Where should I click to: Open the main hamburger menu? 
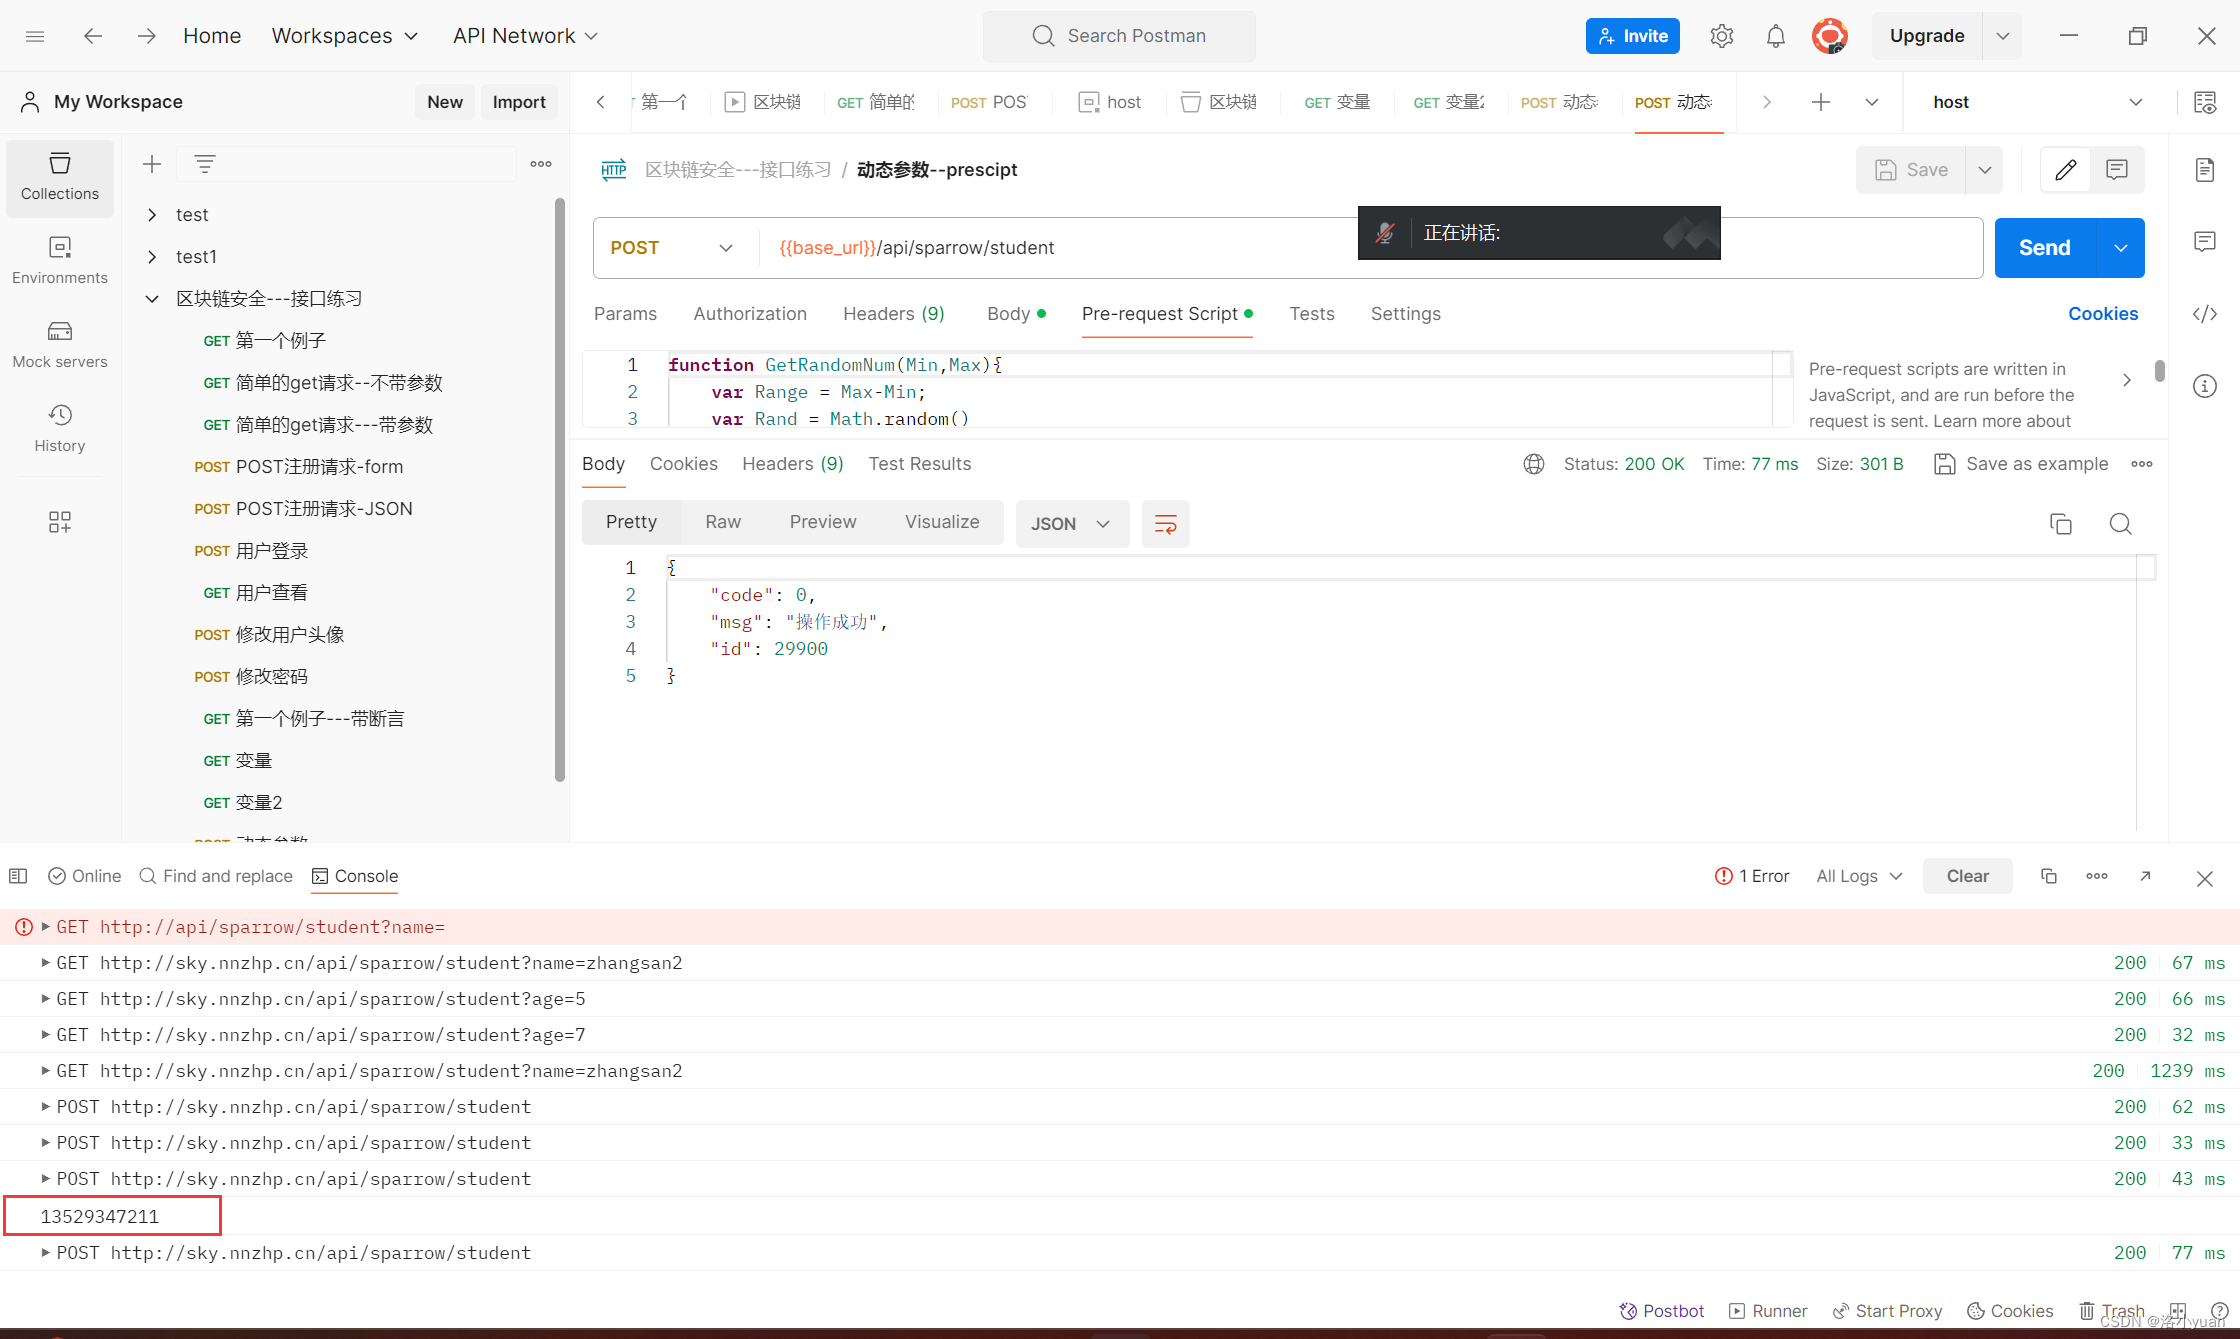tap(35, 36)
